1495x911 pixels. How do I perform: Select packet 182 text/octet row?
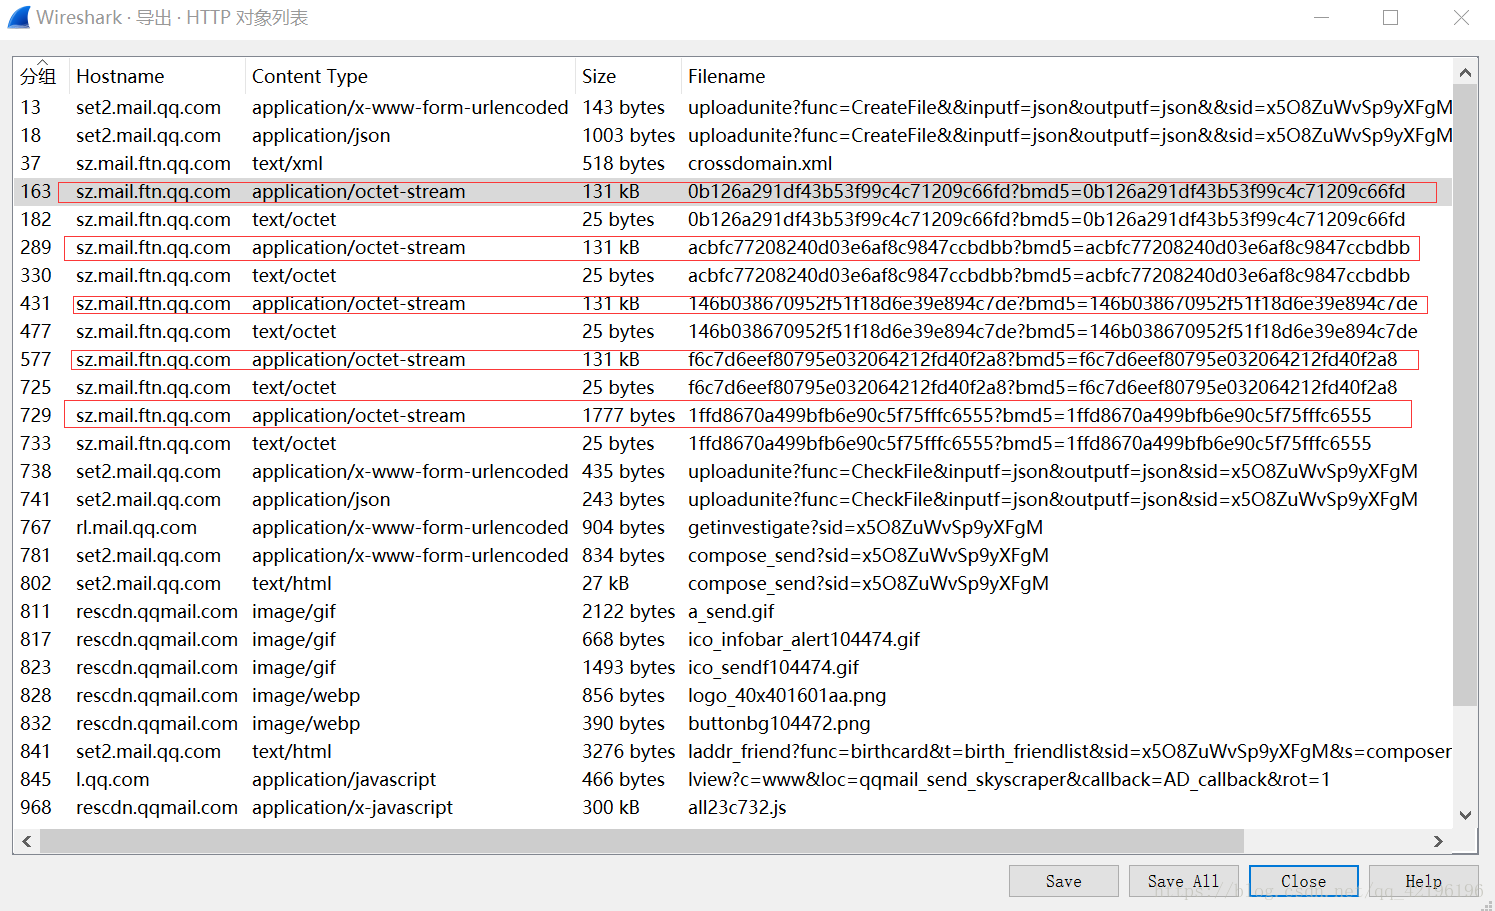[x=733, y=219]
